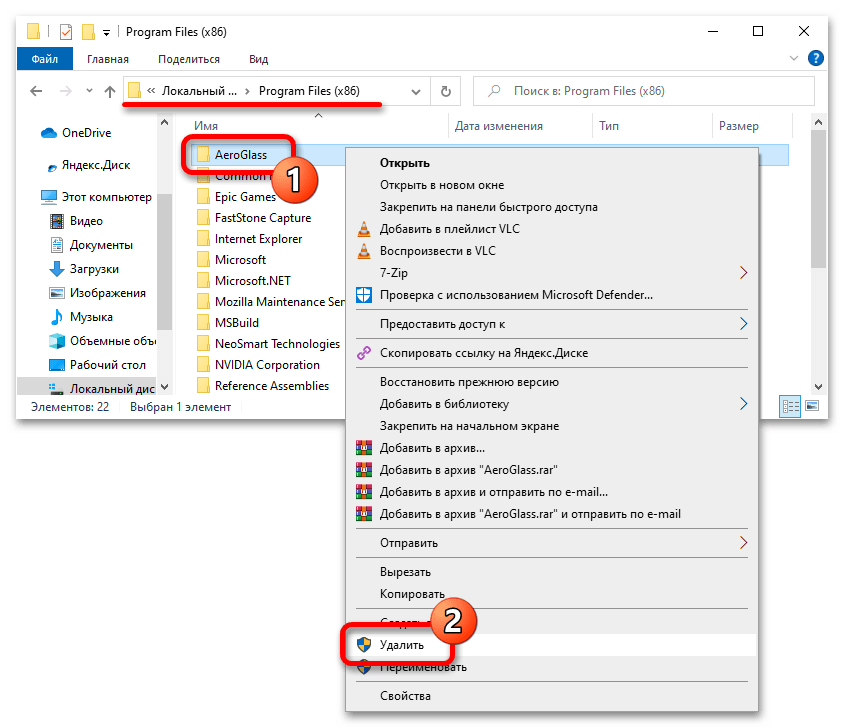The width and height of the screenshot is (844, 728).
Task: Click WinRAR icon for Добавить в архив...
Action: click(364, 448)
